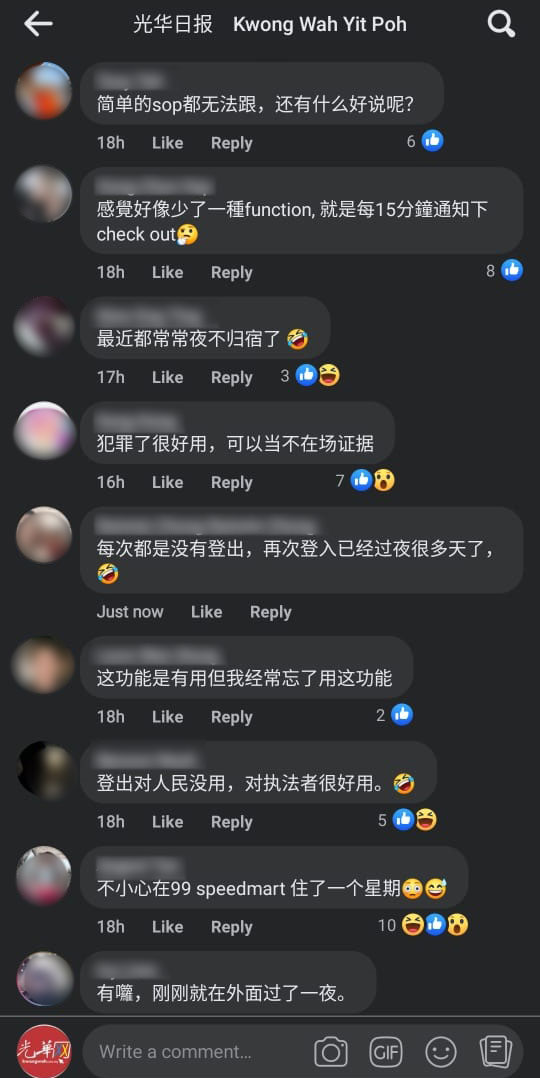
Task: Open avatar of the first commenter
Action: coord(43,91)
